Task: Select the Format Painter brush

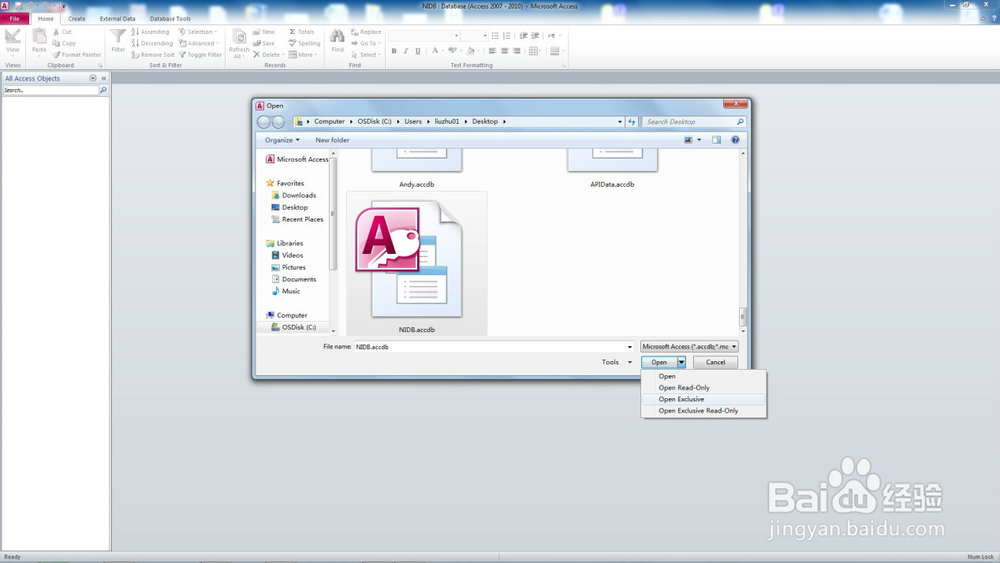Action: [x=56, y=55]
